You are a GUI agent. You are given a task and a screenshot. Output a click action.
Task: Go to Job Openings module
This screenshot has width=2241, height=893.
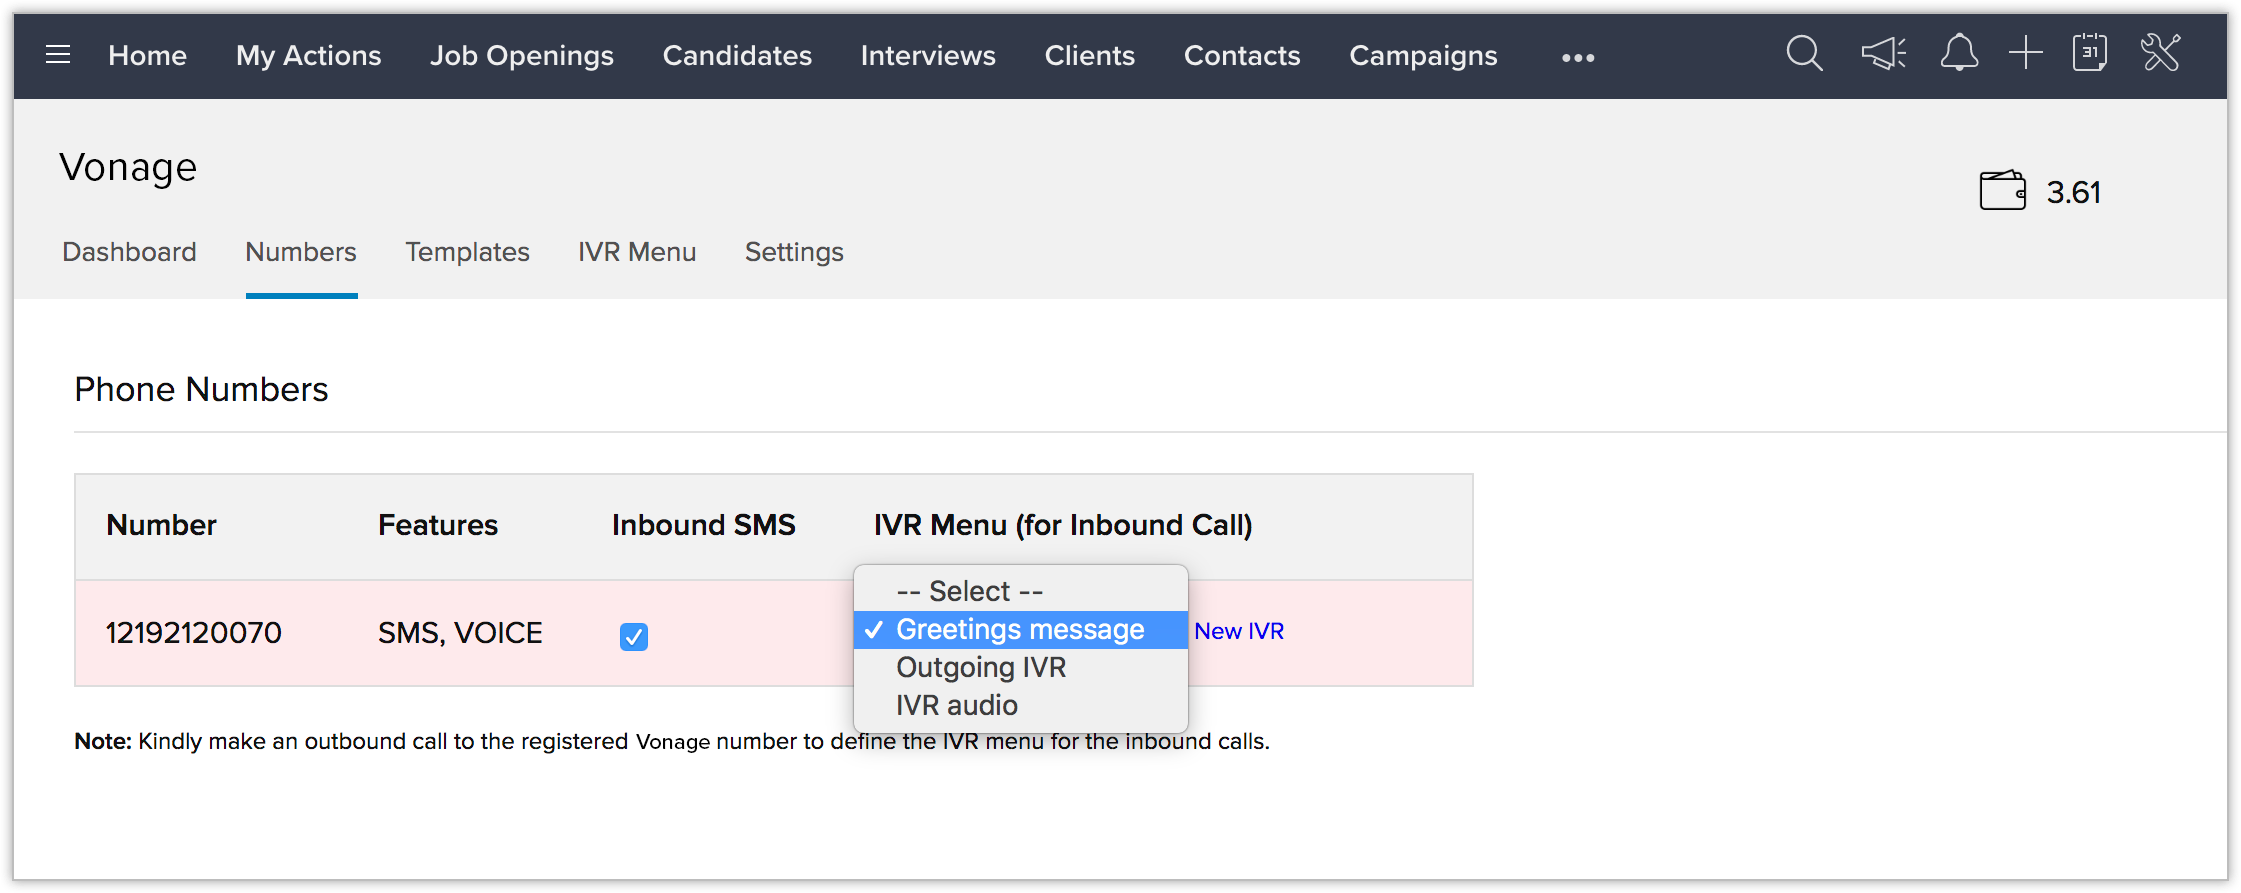tap(521, 56)
